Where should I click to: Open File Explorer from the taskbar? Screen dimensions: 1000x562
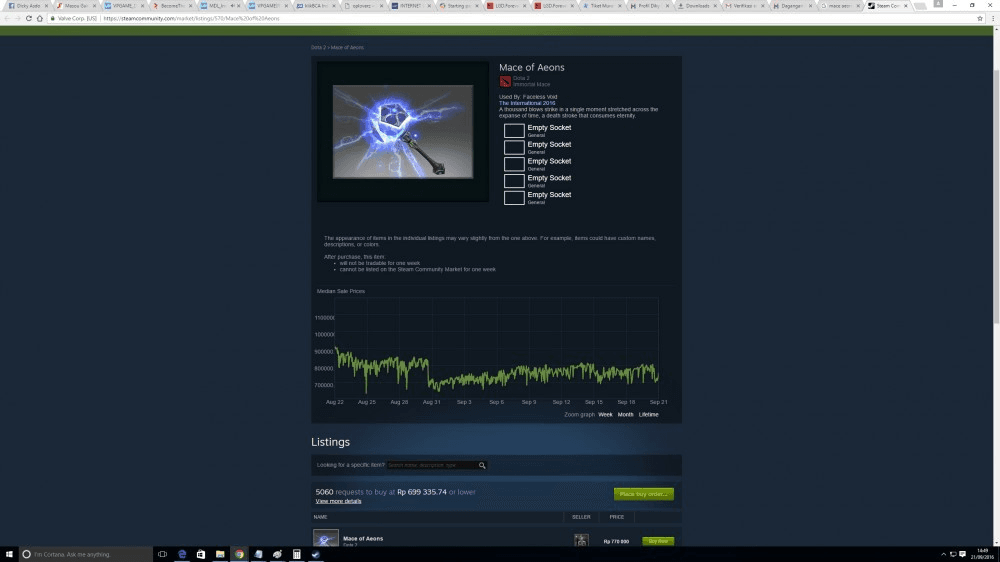click(220, 554)
